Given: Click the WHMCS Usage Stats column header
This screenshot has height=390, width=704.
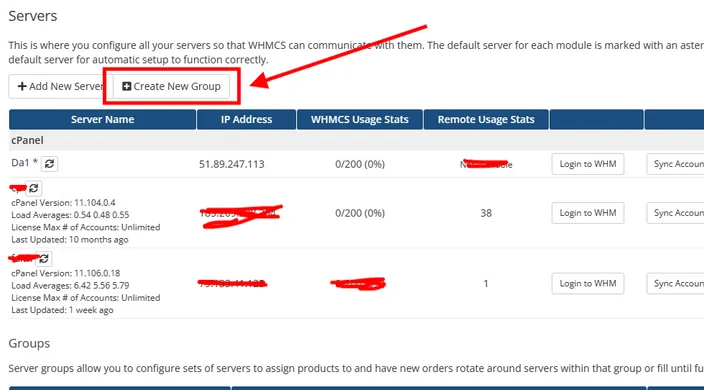Looking at the screenshot, I should [360, 119].
